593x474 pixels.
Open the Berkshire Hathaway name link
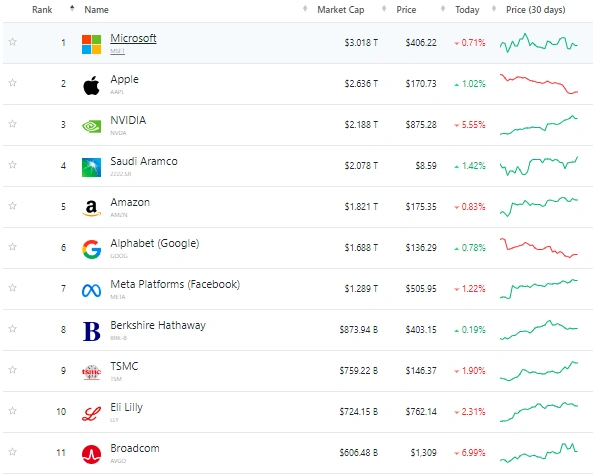158,325
